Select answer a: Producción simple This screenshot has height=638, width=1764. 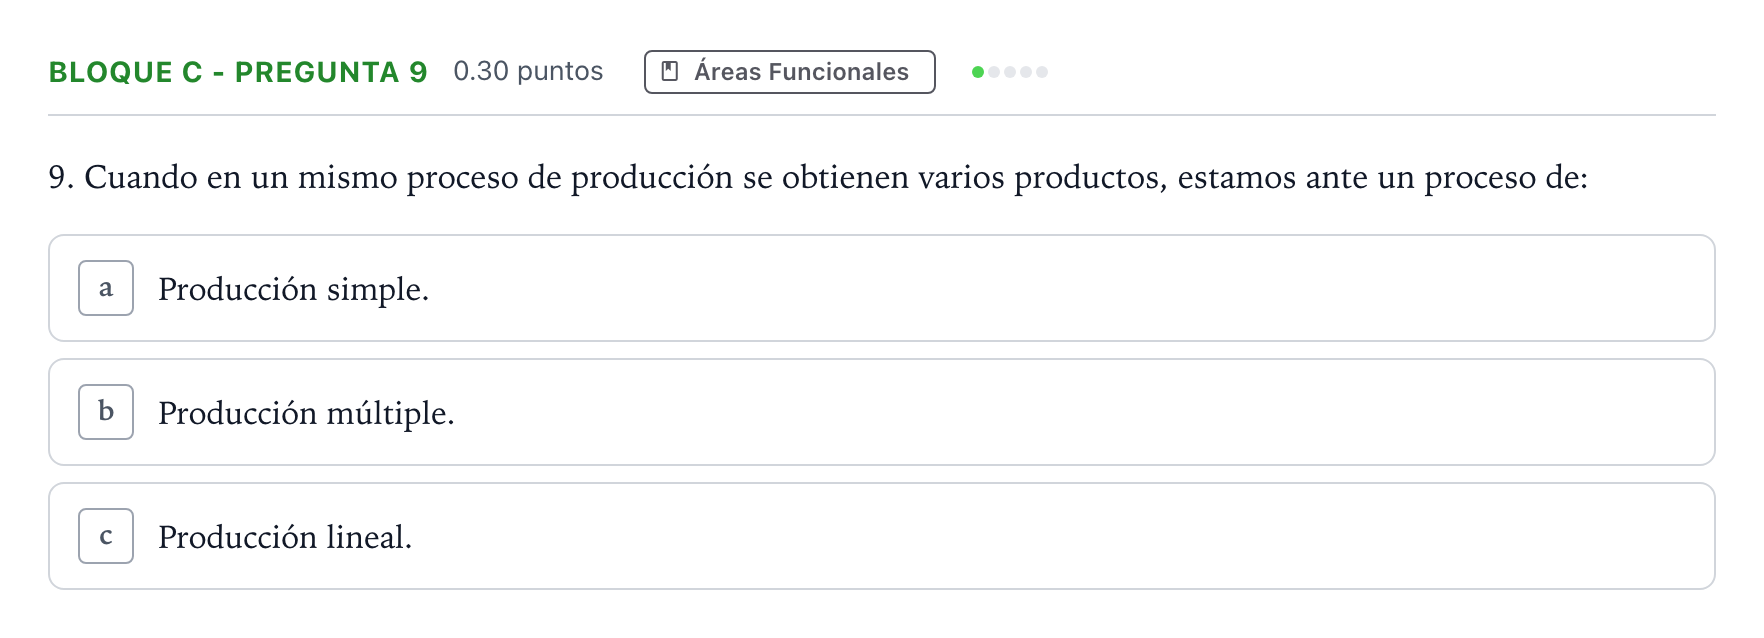pyautogui.click(x=881, y=288)
